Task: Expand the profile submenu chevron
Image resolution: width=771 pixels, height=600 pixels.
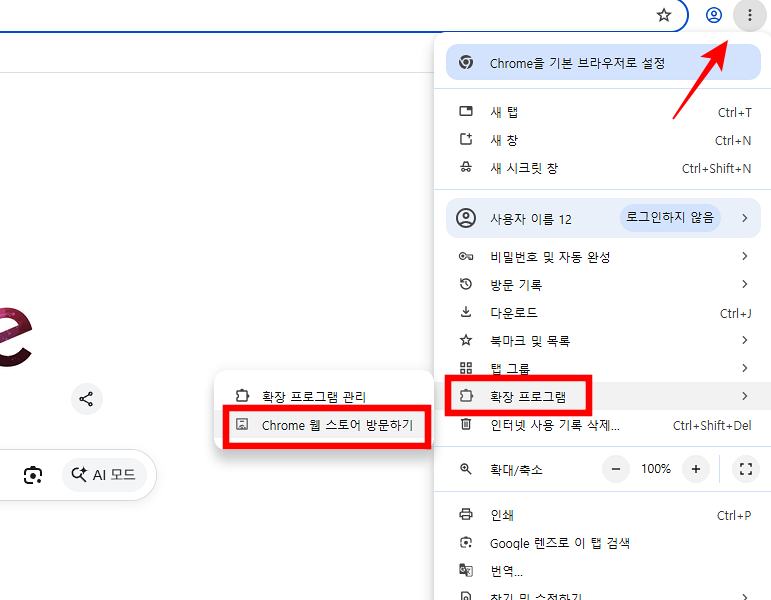Action: pyautogui.click(x=744, y=218)
